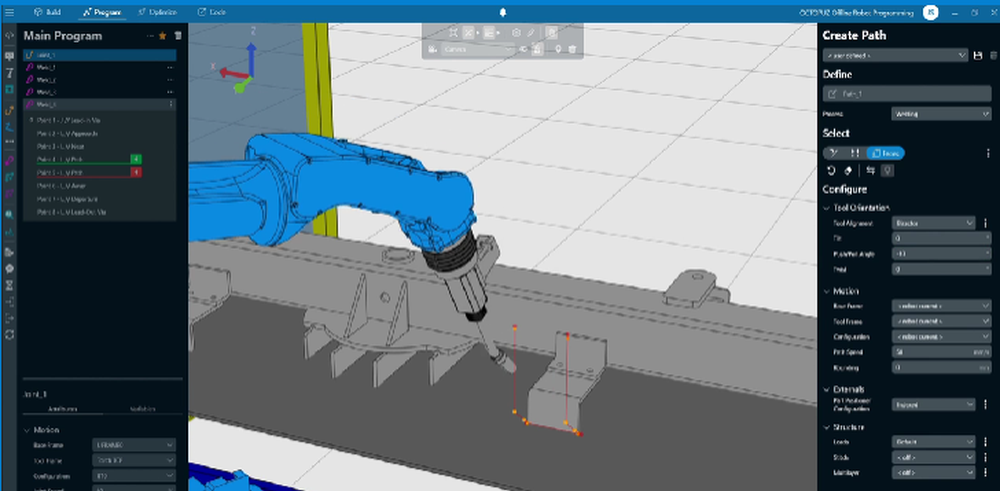Click the location pin icon in viewport camera row
The image size is (1000, 491).
click(558, 49)
